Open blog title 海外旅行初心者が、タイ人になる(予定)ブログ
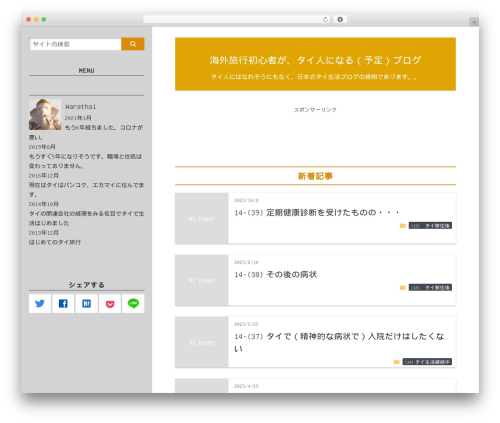 [315, 60]
